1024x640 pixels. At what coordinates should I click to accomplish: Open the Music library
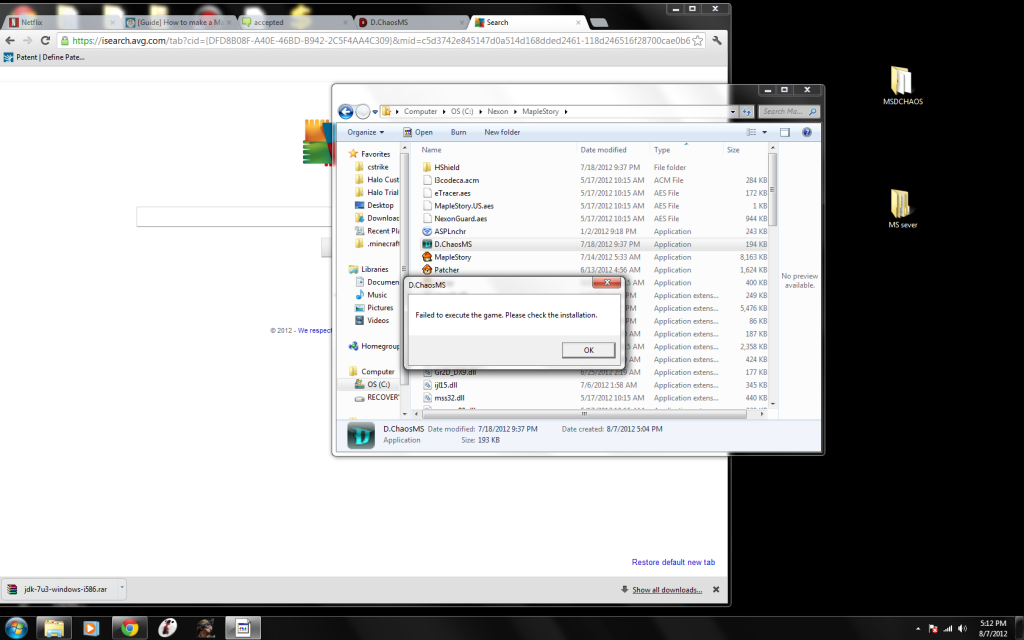(377, 295)
